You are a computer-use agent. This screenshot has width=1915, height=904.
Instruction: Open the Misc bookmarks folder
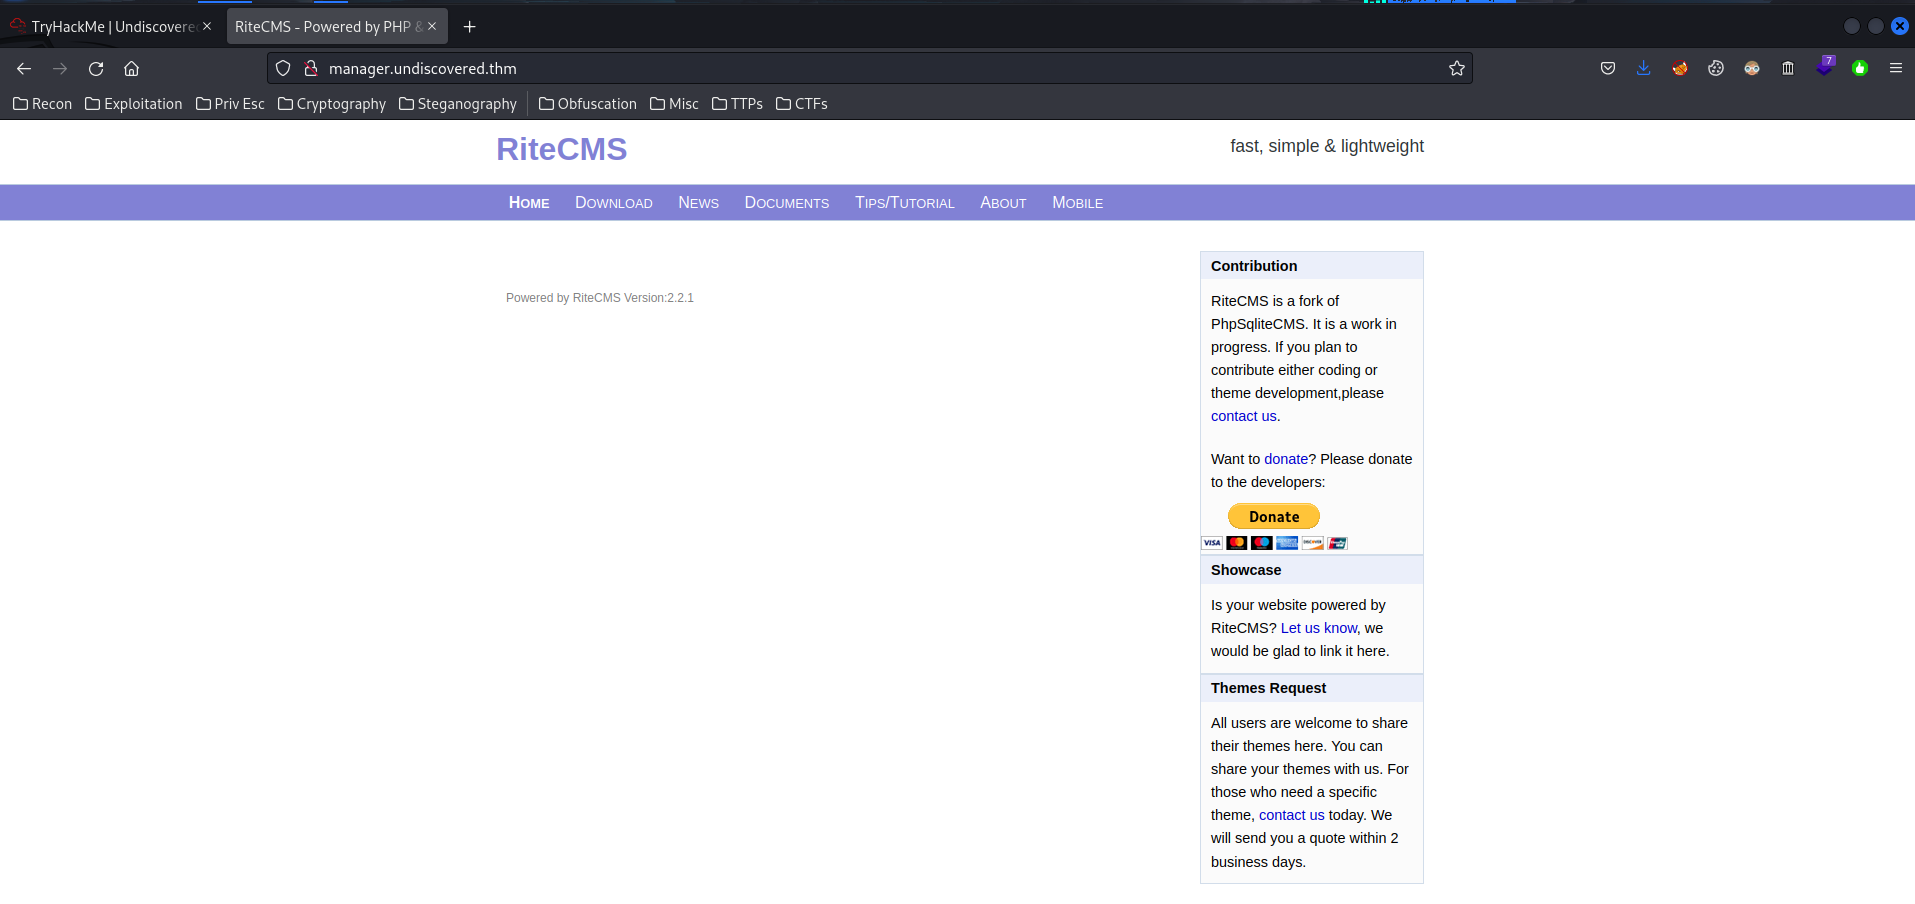674,104
